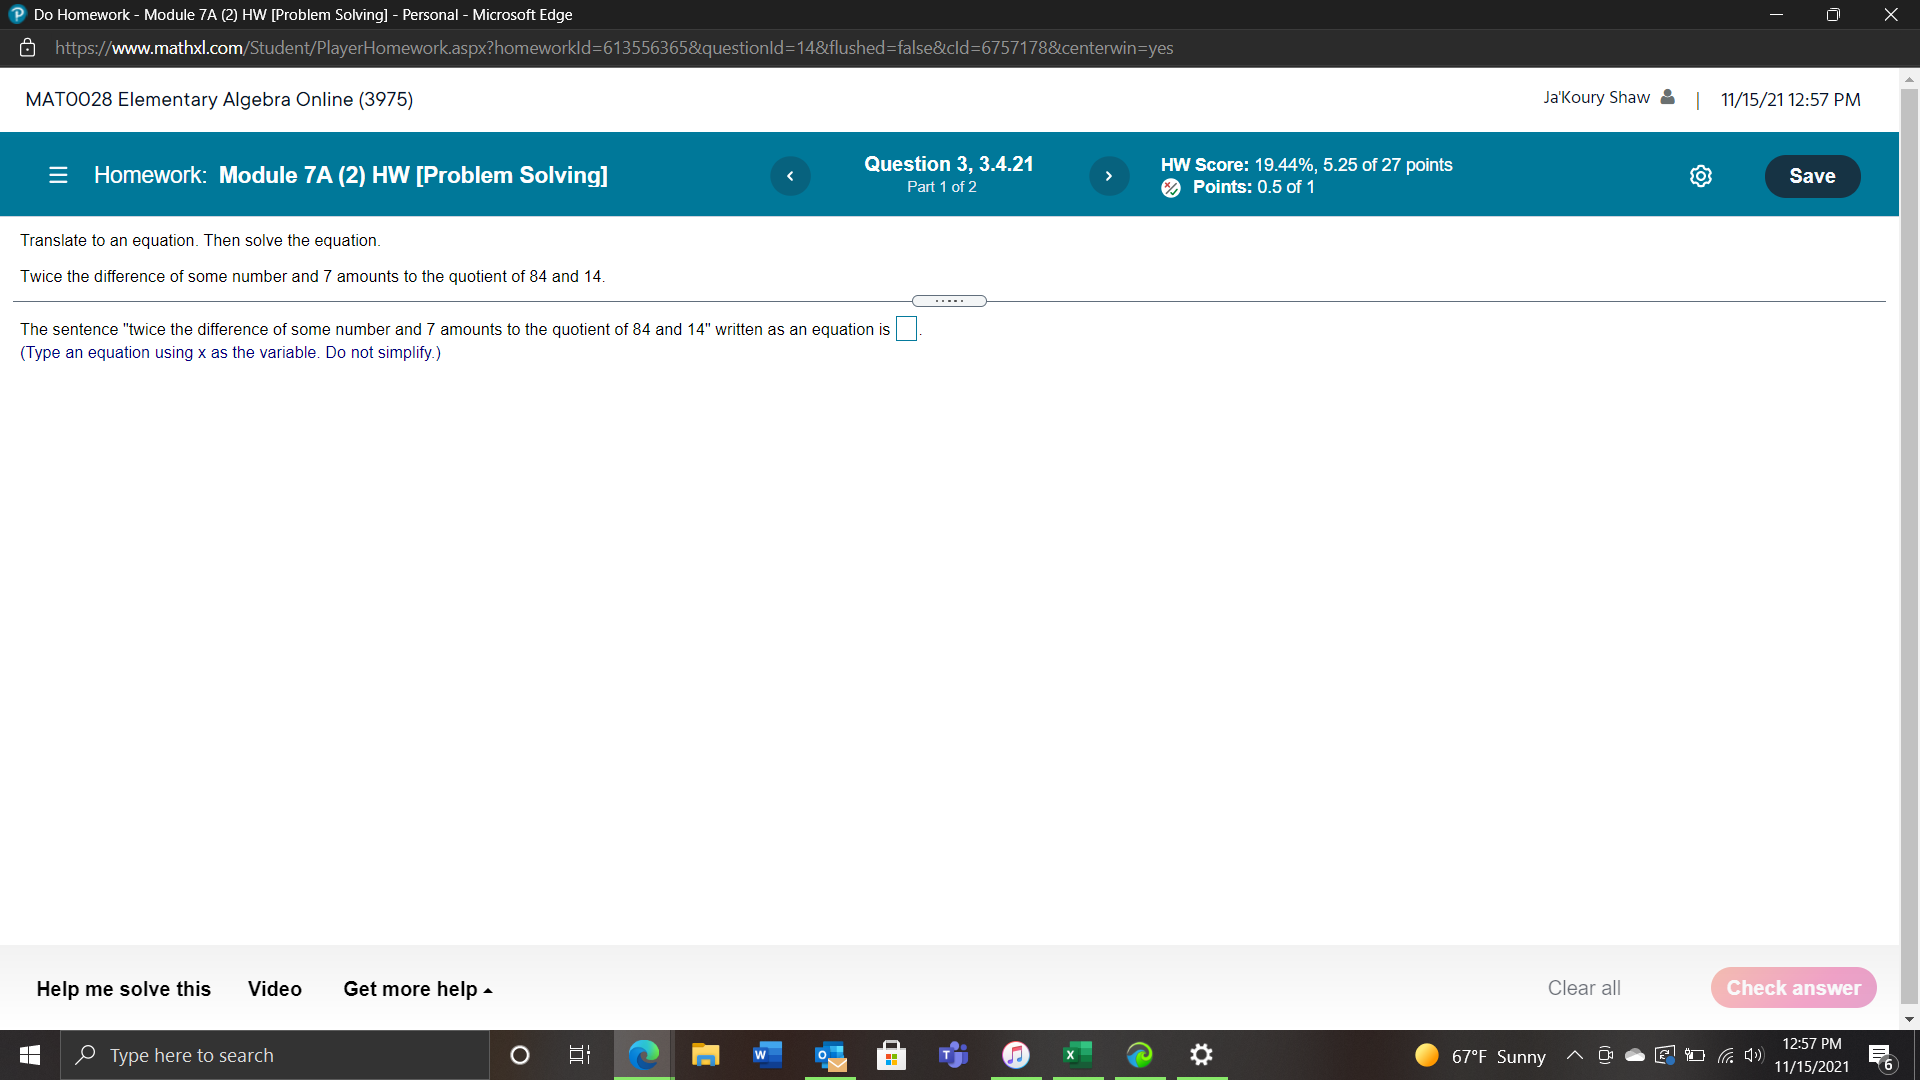Click the lock icon in the address bar
Screen dimensions: 1920x1080
27,47
